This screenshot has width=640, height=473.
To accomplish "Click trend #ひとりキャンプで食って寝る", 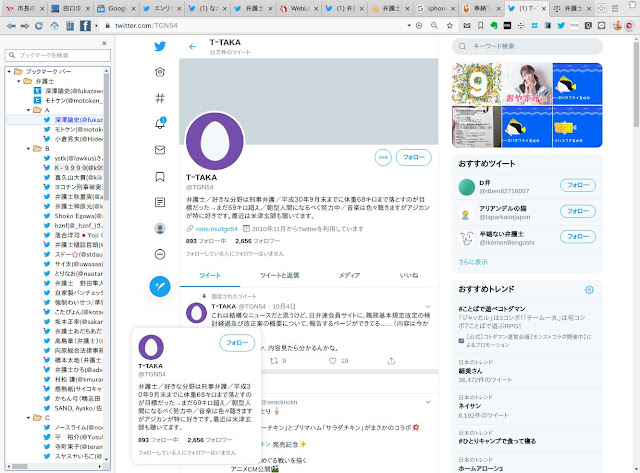I will 497,441.
